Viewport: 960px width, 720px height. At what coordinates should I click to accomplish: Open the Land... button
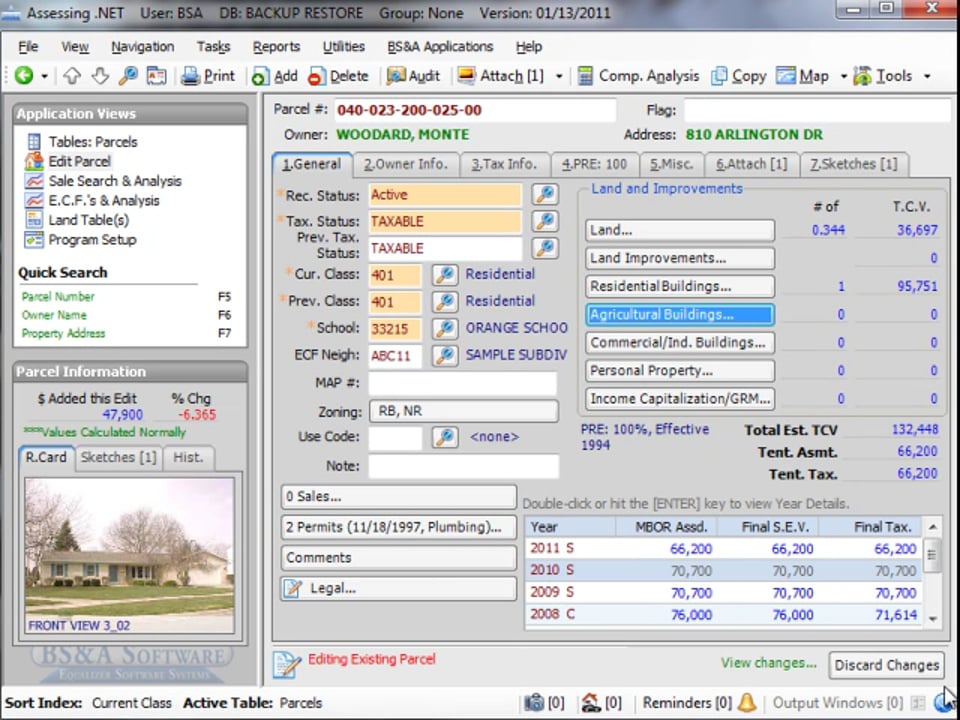680,230
